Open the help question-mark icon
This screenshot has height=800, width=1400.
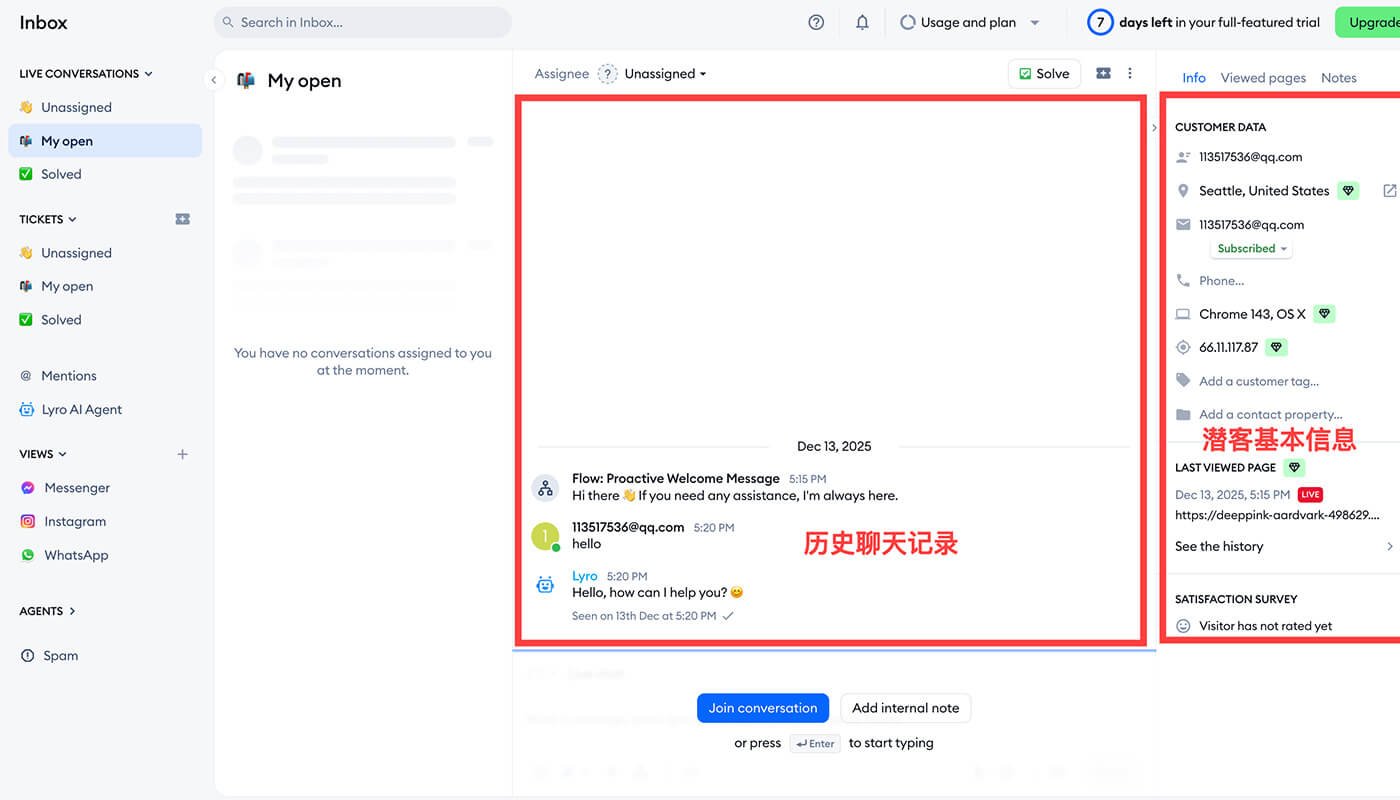[815, 21]
